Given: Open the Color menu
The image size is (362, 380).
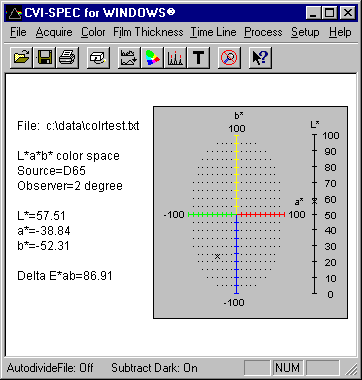Looking at the screenshot, I should pos(93,32).
